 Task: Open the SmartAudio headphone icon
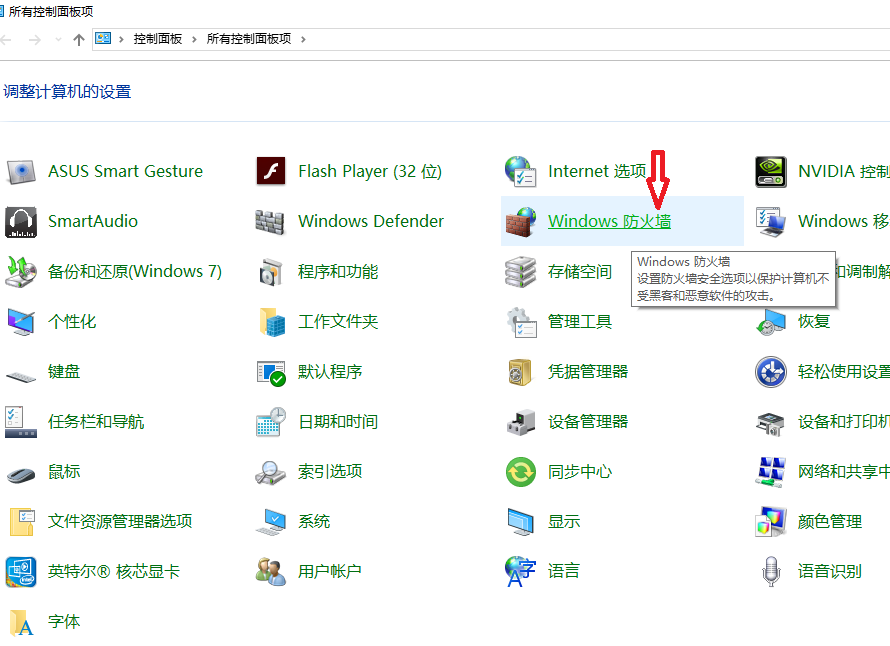pos(21,221)
